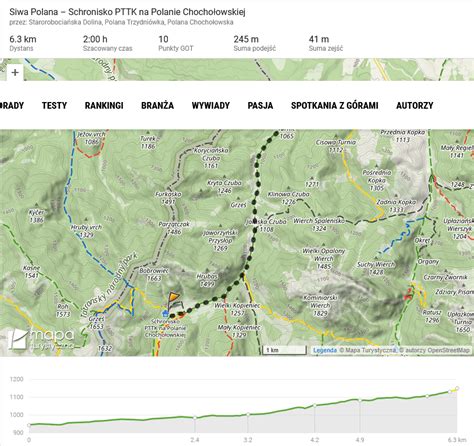Open the Legenda link on map
This screenshot has width=474, height=446.
coord(325,350)
